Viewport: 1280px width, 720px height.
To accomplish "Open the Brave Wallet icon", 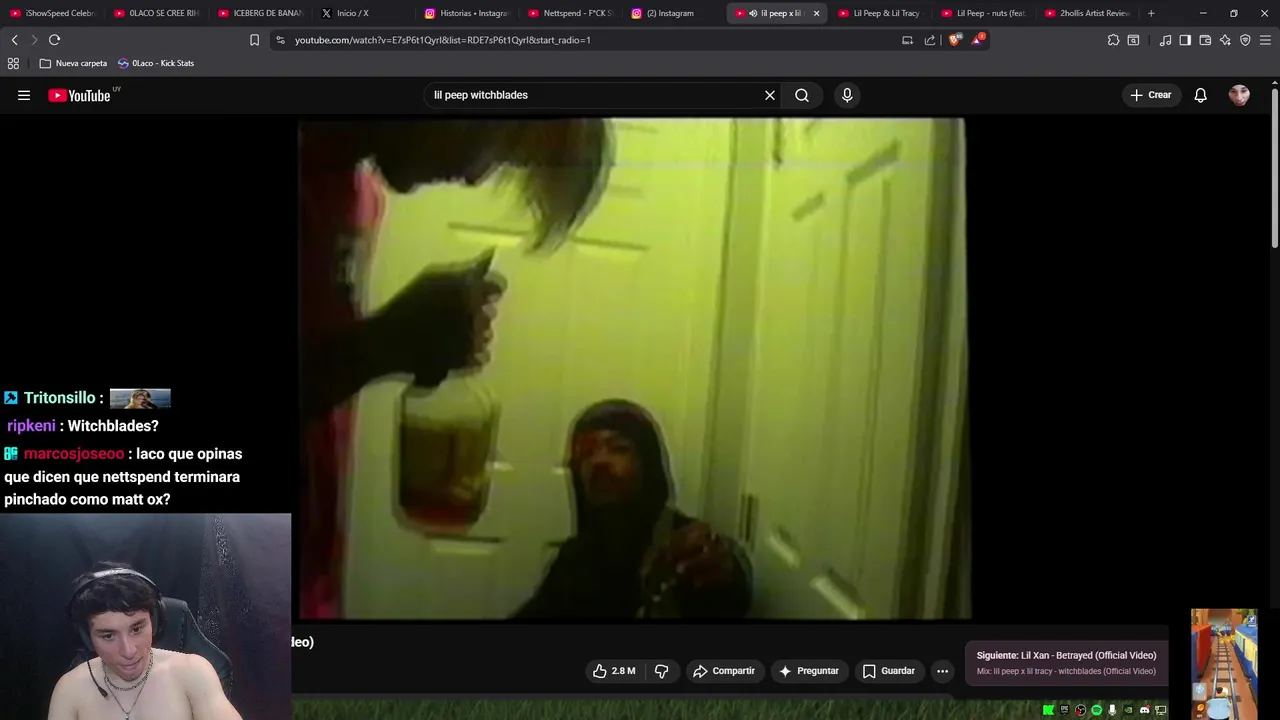I will pos(1205,40).
